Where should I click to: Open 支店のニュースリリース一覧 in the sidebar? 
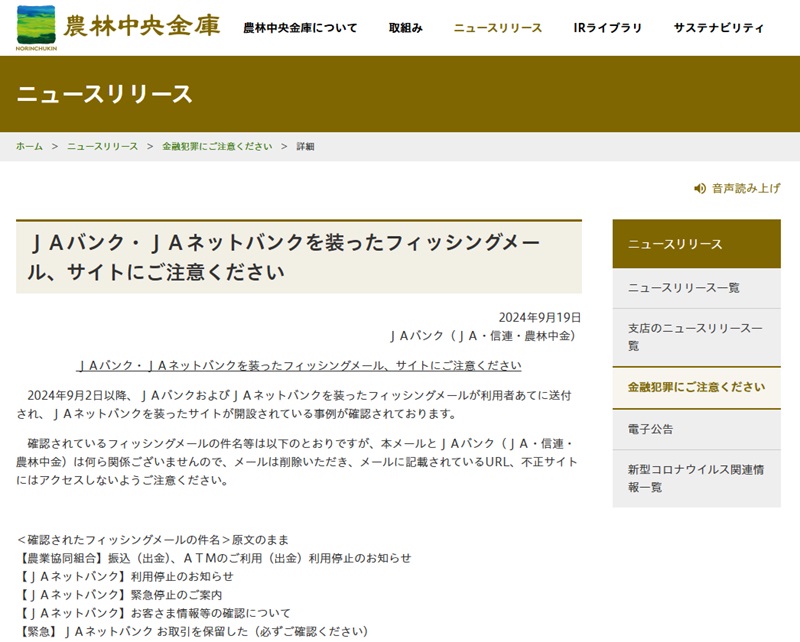tap(696, 337)
